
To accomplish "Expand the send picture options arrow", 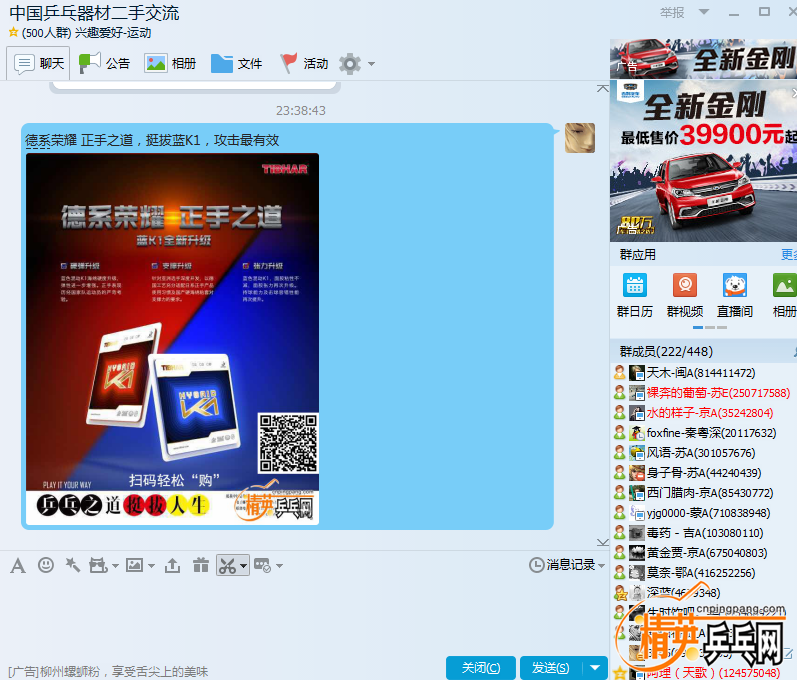I will (x=151, y=566).
